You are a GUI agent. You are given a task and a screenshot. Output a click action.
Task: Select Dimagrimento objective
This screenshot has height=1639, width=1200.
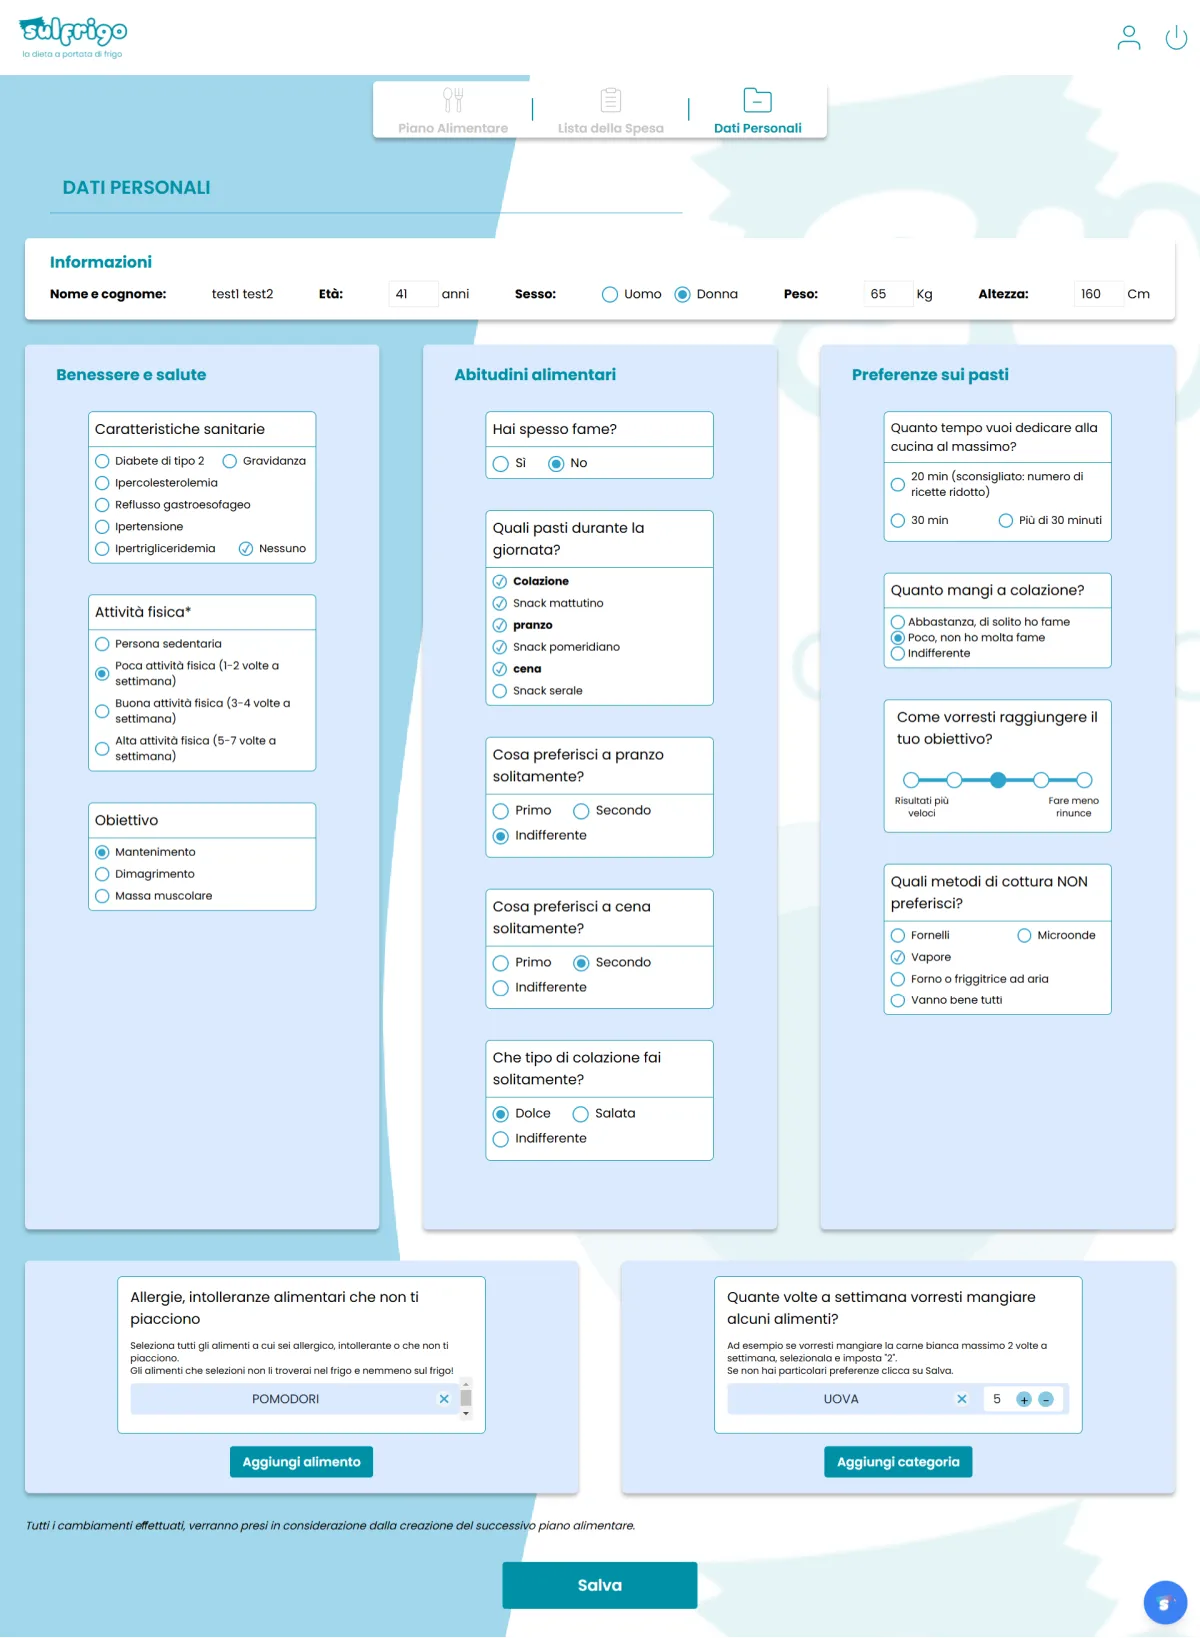(x=102, y=874)
